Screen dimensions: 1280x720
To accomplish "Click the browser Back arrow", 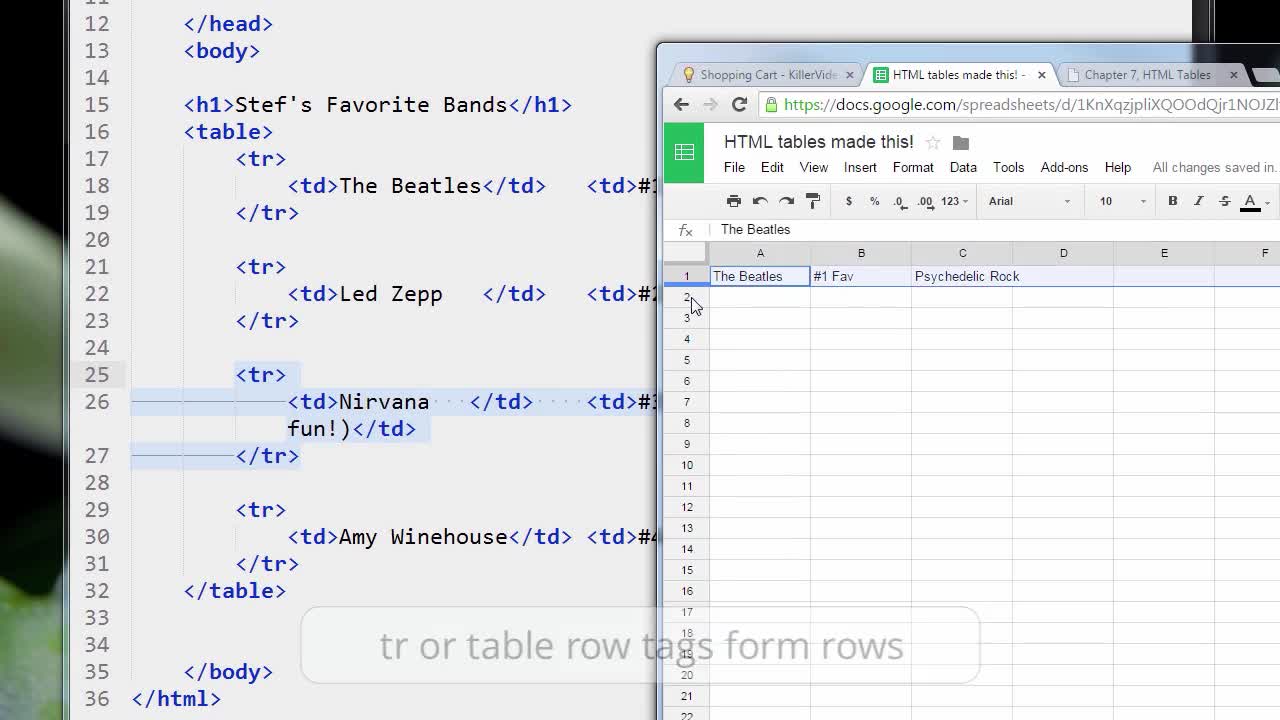I will point(681,104).
